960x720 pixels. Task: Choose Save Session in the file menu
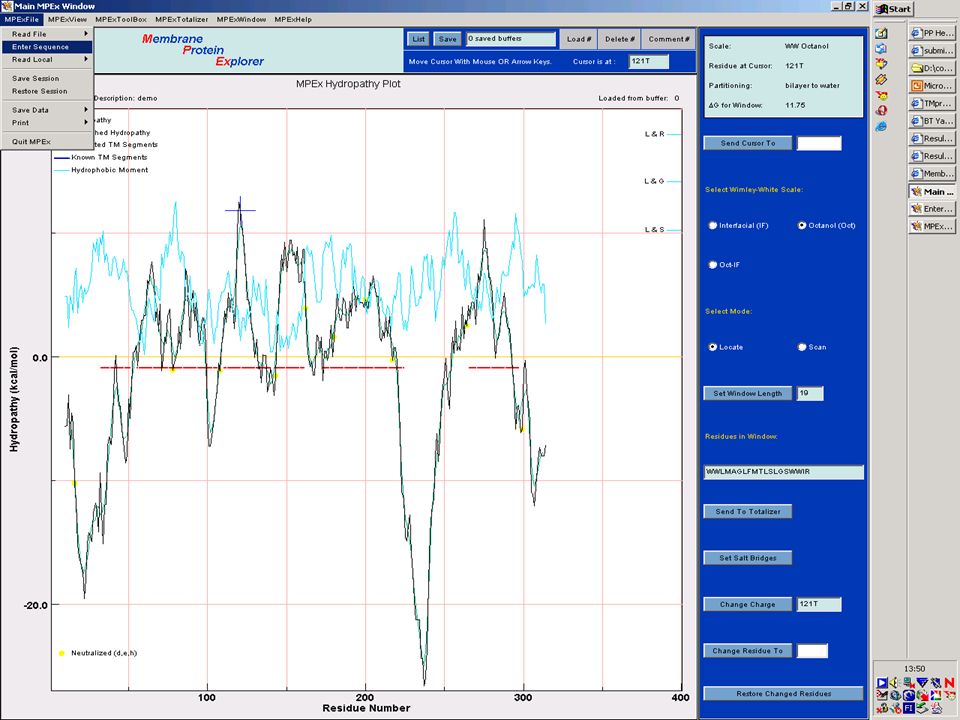(47, 78)
